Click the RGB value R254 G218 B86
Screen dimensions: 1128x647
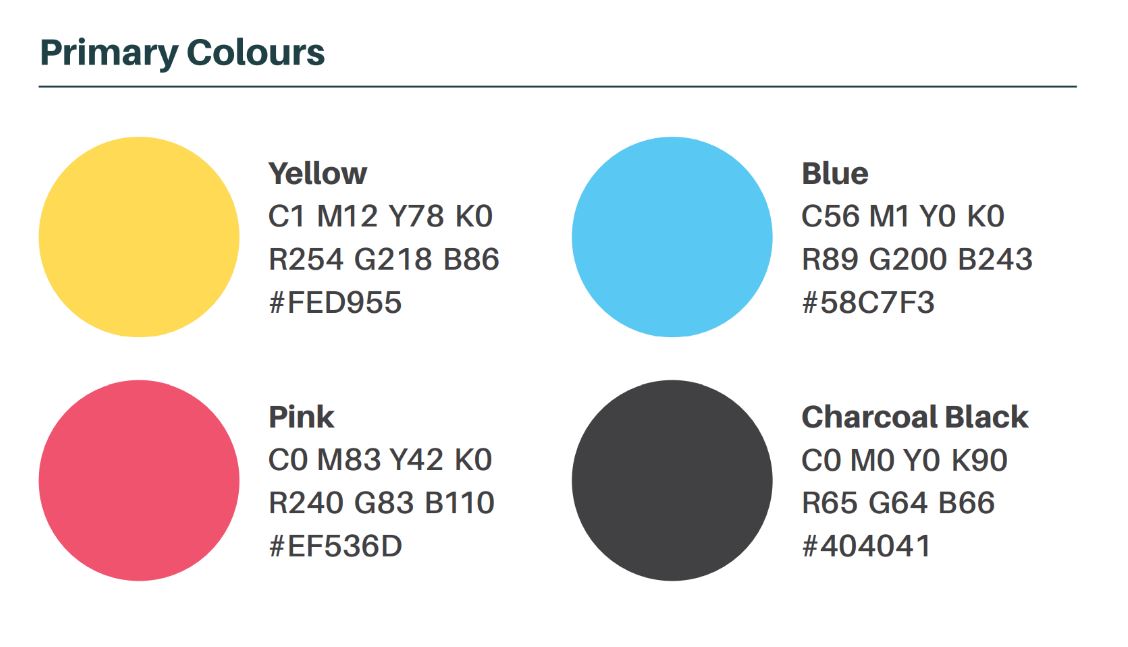coord(383,260)
